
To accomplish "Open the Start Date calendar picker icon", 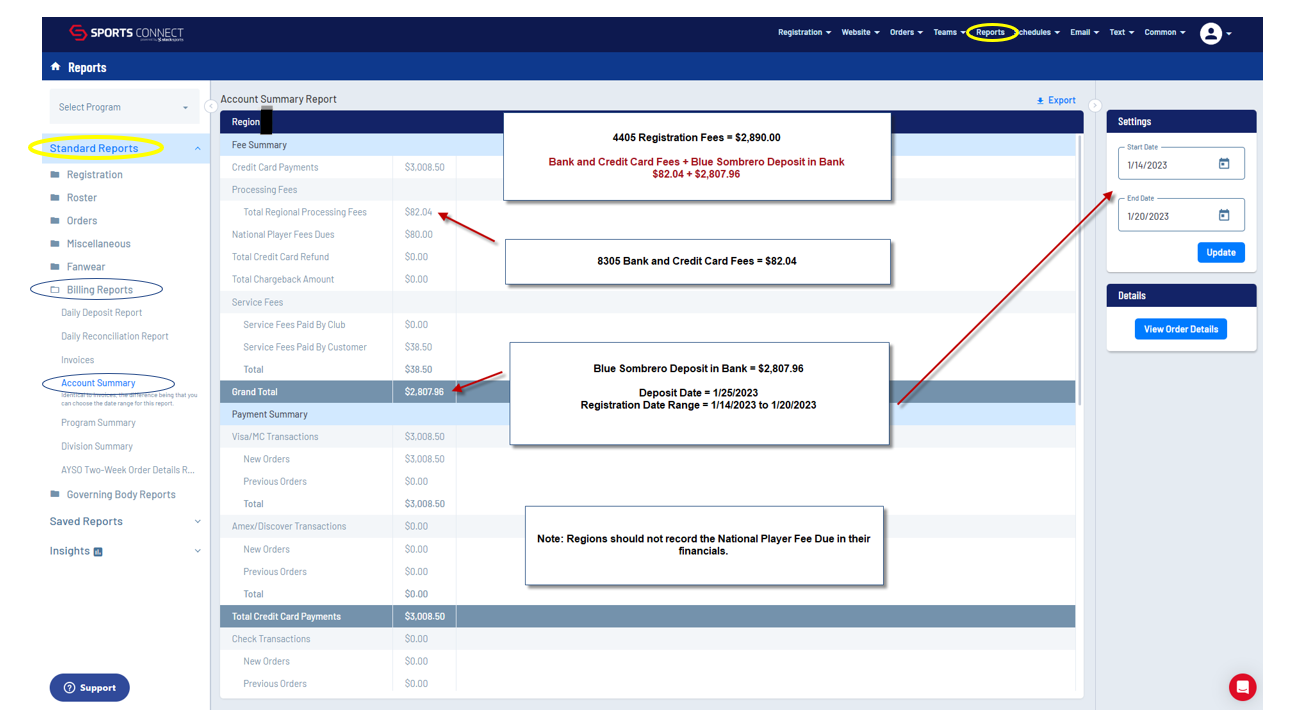I will pyautogui.click(x=1224, y=164).
